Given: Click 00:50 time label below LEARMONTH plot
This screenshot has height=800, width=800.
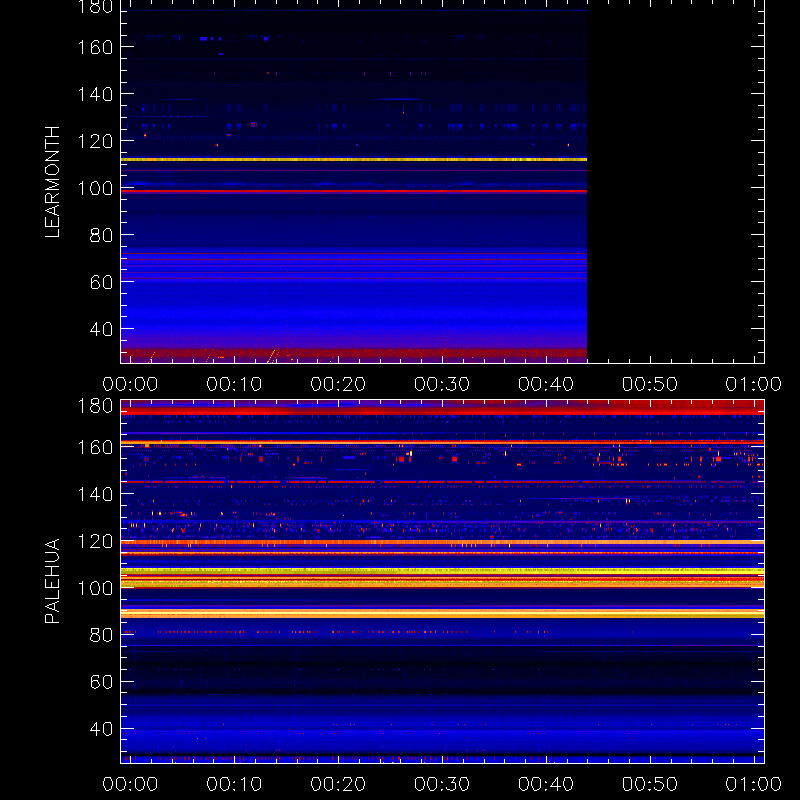Looking at the screenshot, I should [x=650, y=384].
